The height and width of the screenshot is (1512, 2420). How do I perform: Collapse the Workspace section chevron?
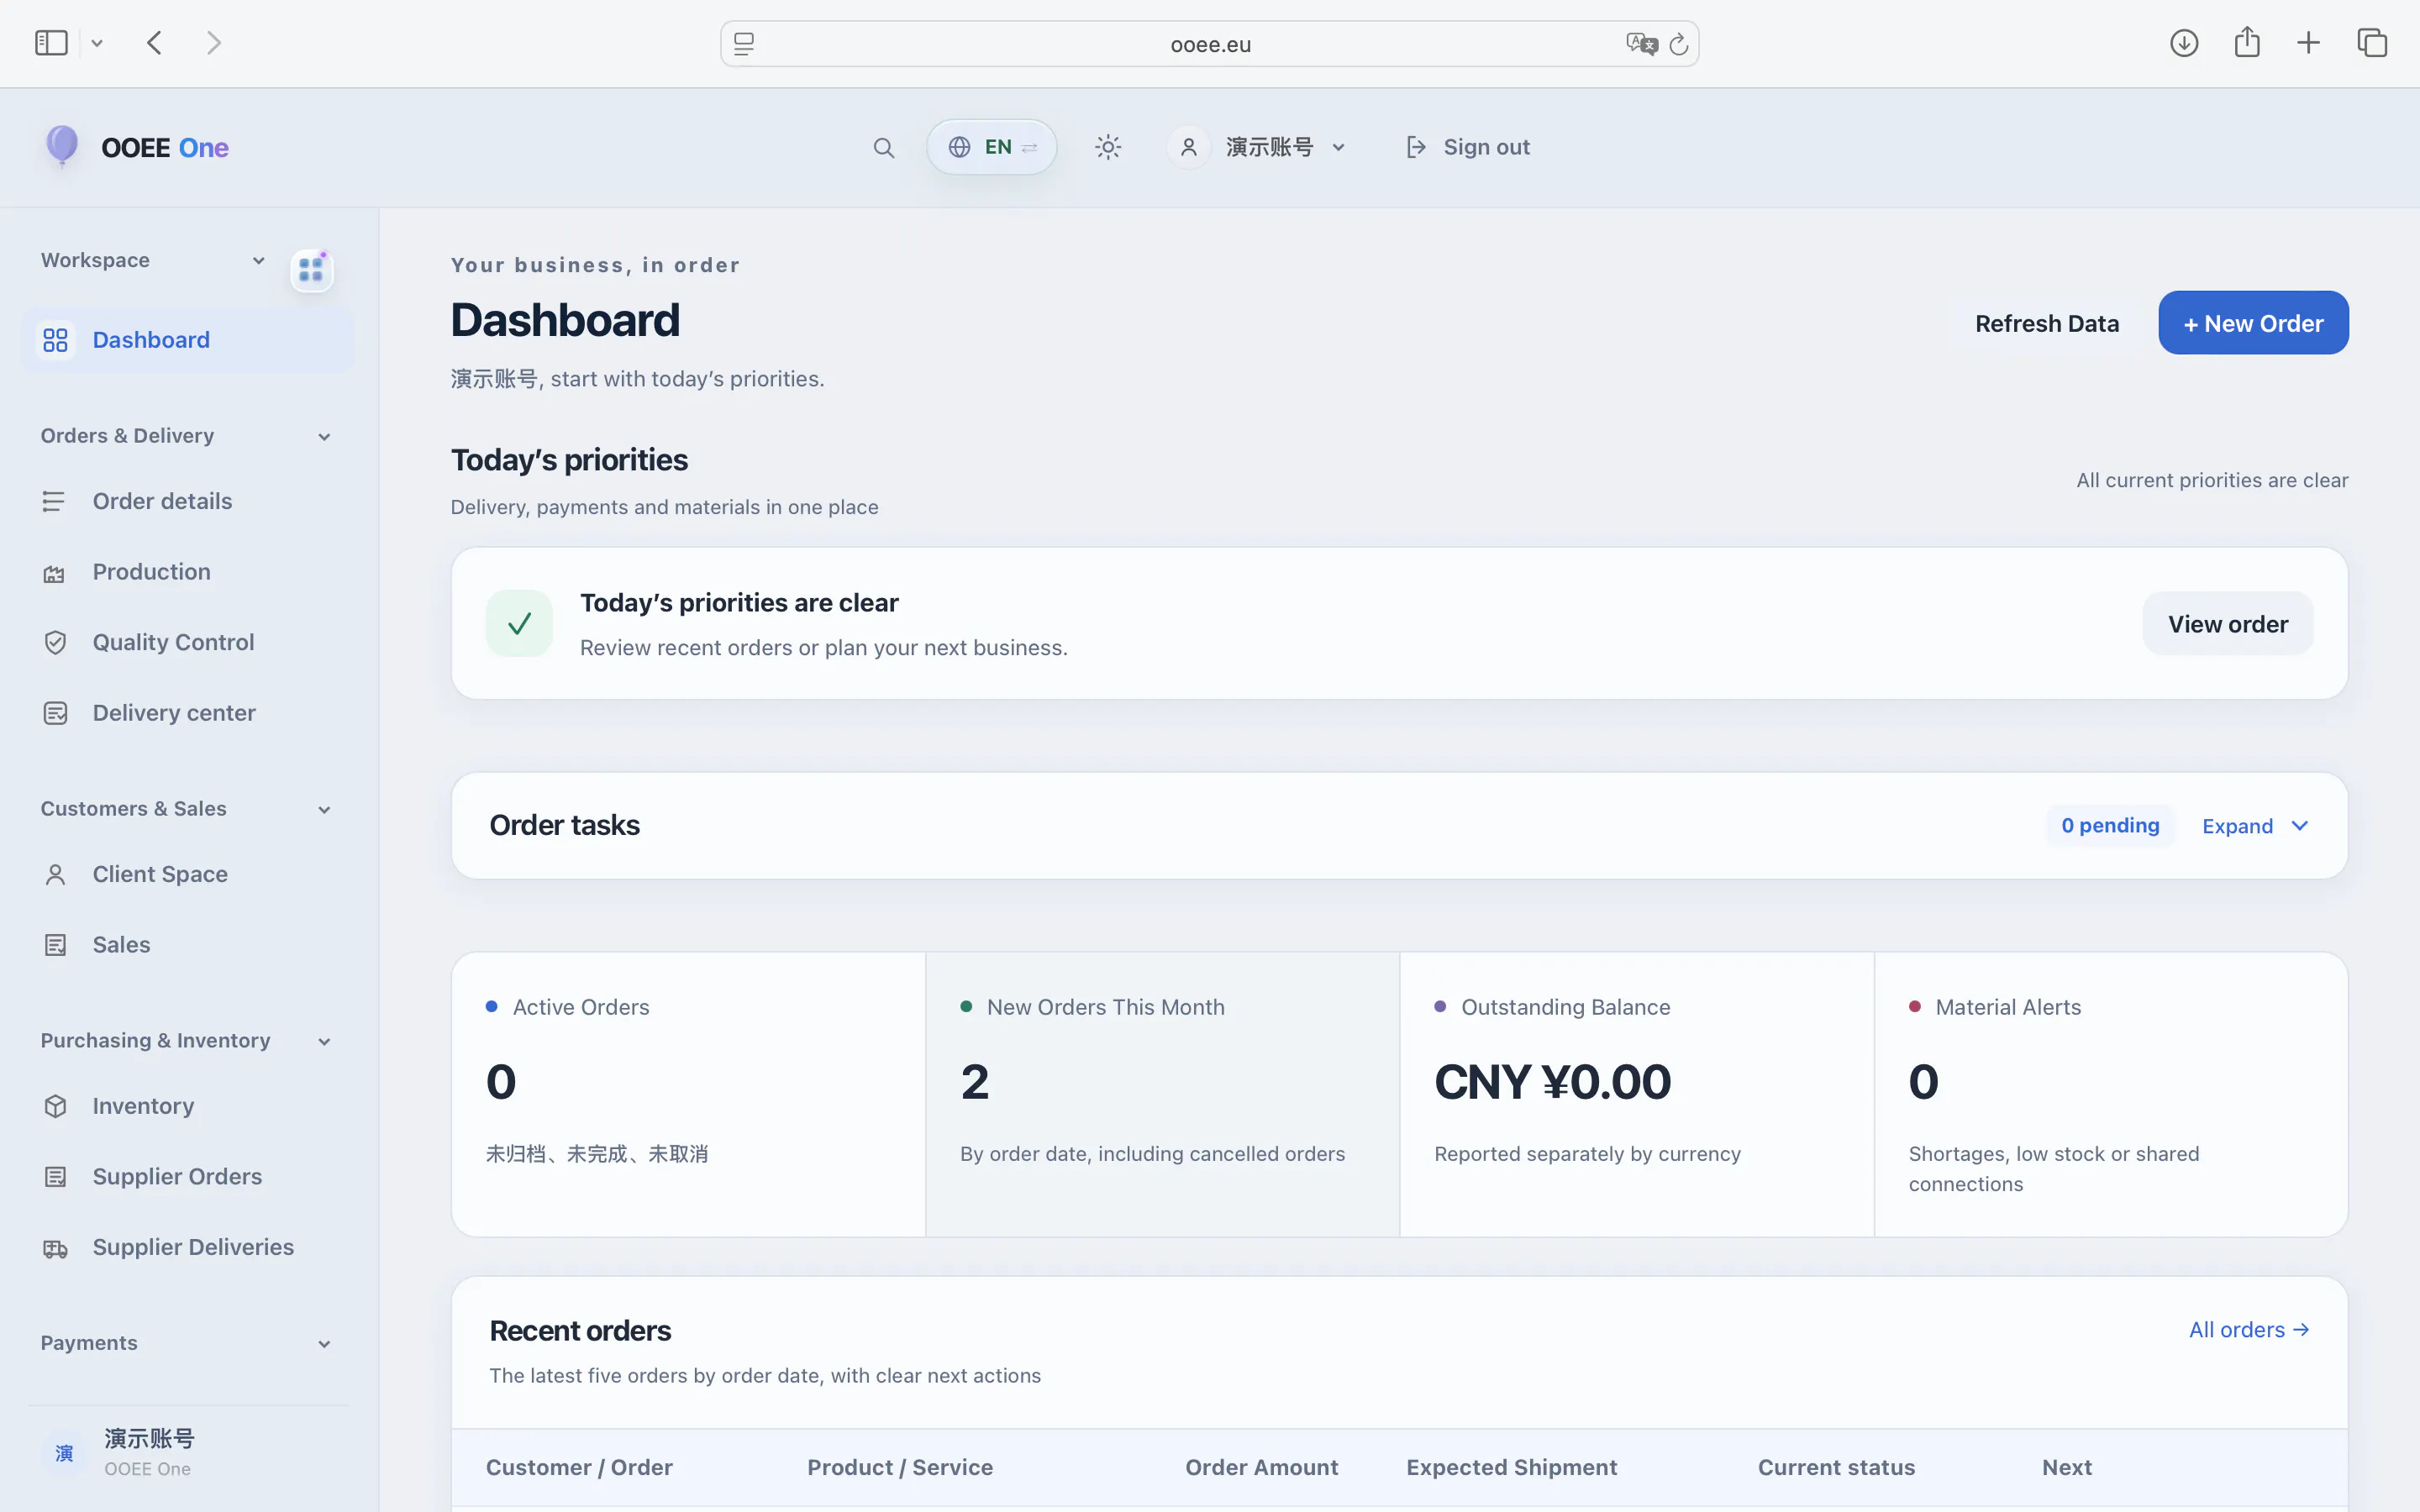coord(258,260)
